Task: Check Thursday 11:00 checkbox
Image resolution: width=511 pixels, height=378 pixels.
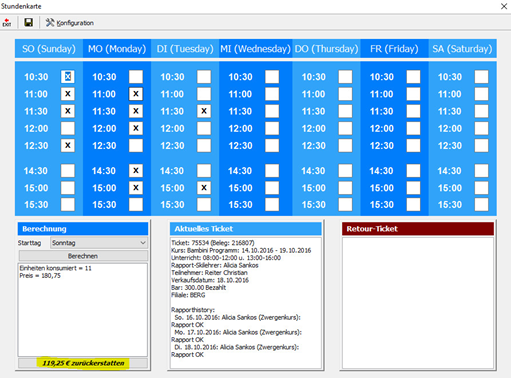Action: tap(345, 94)
